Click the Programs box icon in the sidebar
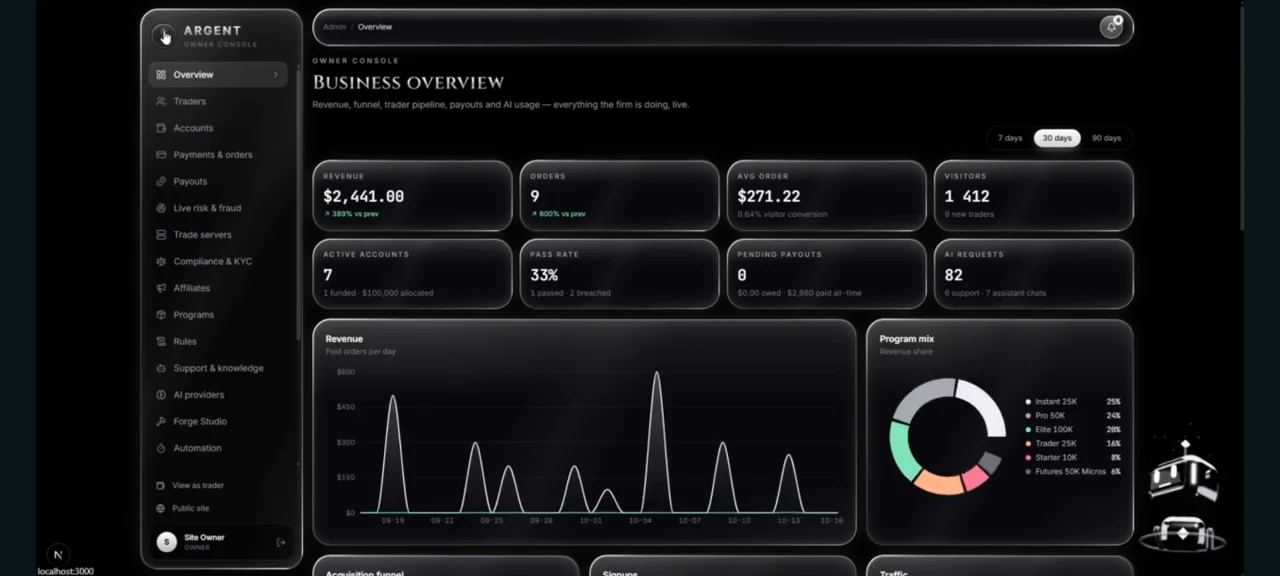1280x576 pixels. tap(161, 315)
